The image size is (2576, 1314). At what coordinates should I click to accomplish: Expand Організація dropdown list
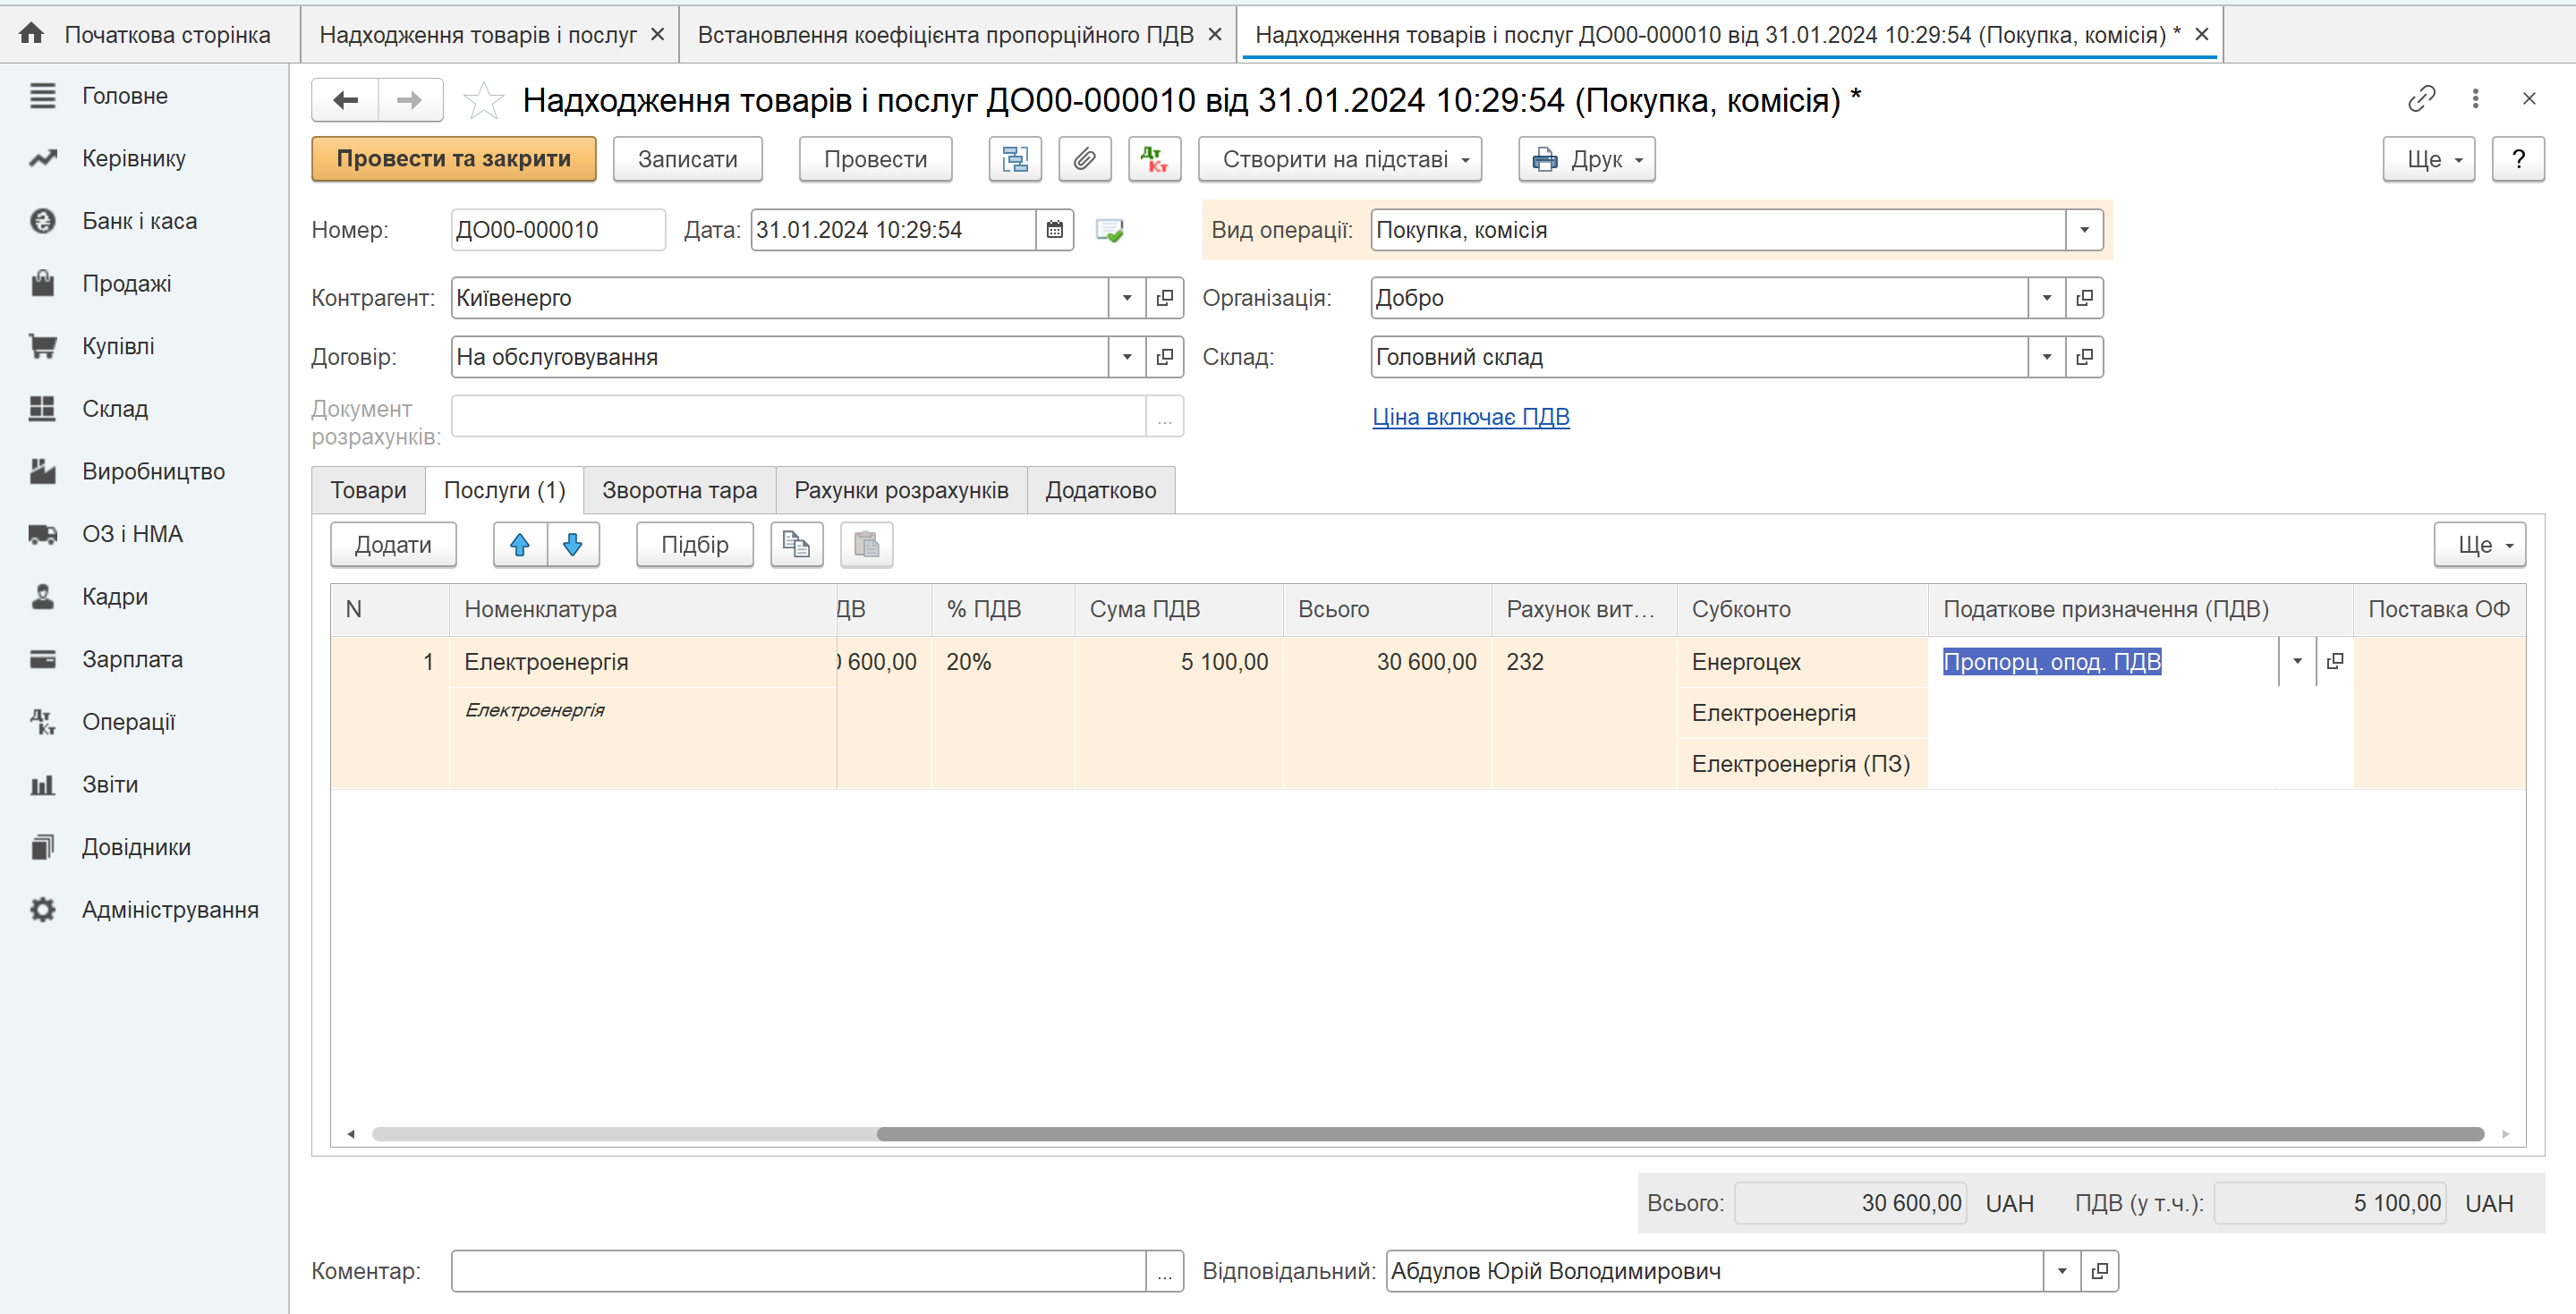click(2047, 298)
